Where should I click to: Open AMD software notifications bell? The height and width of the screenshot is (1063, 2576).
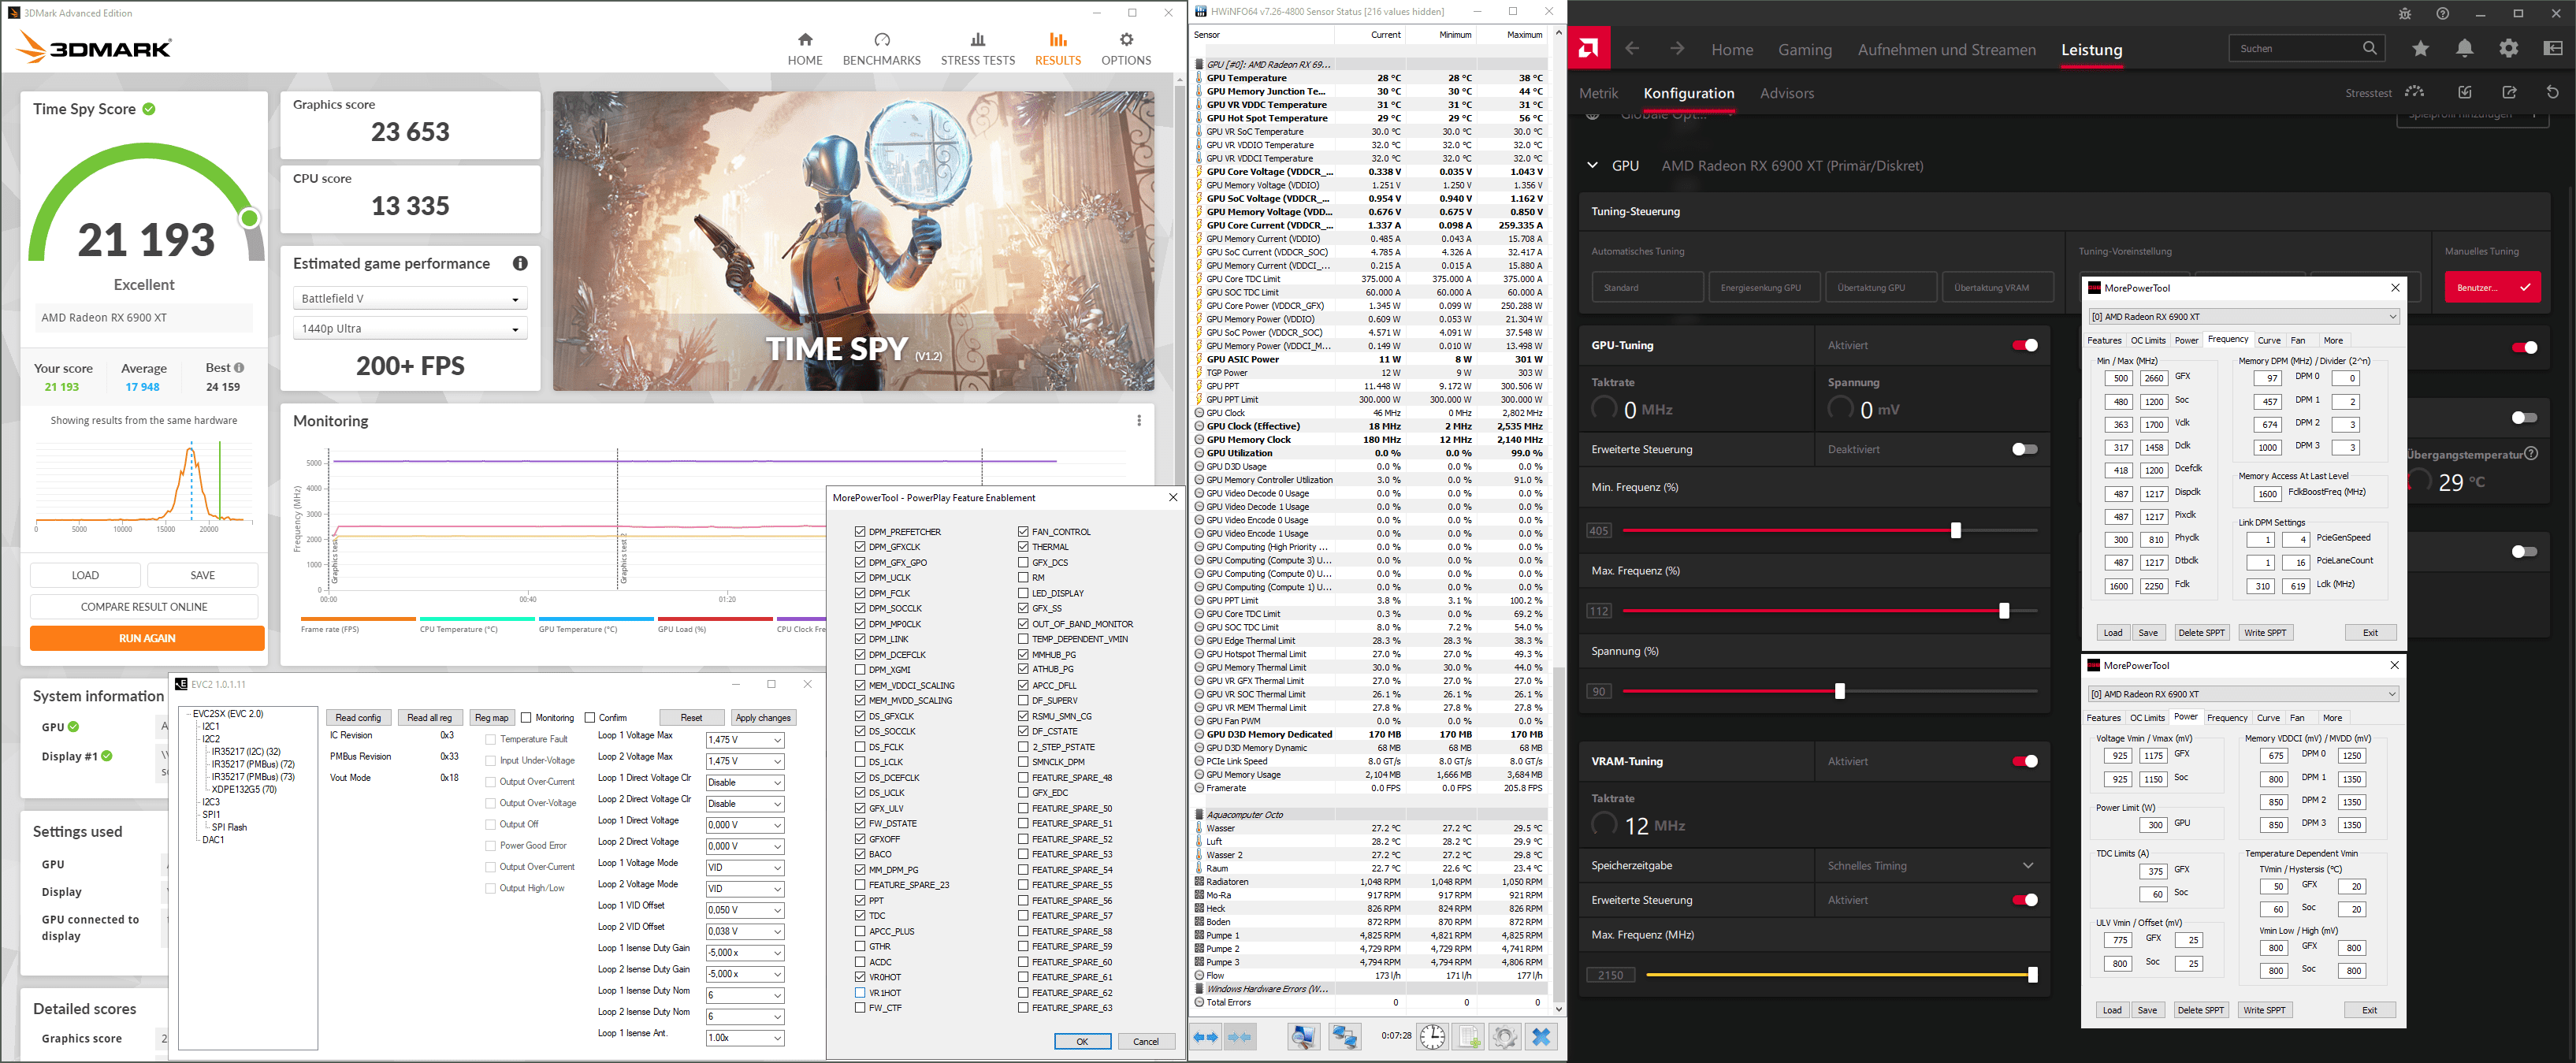click(x=2465, y=48)
